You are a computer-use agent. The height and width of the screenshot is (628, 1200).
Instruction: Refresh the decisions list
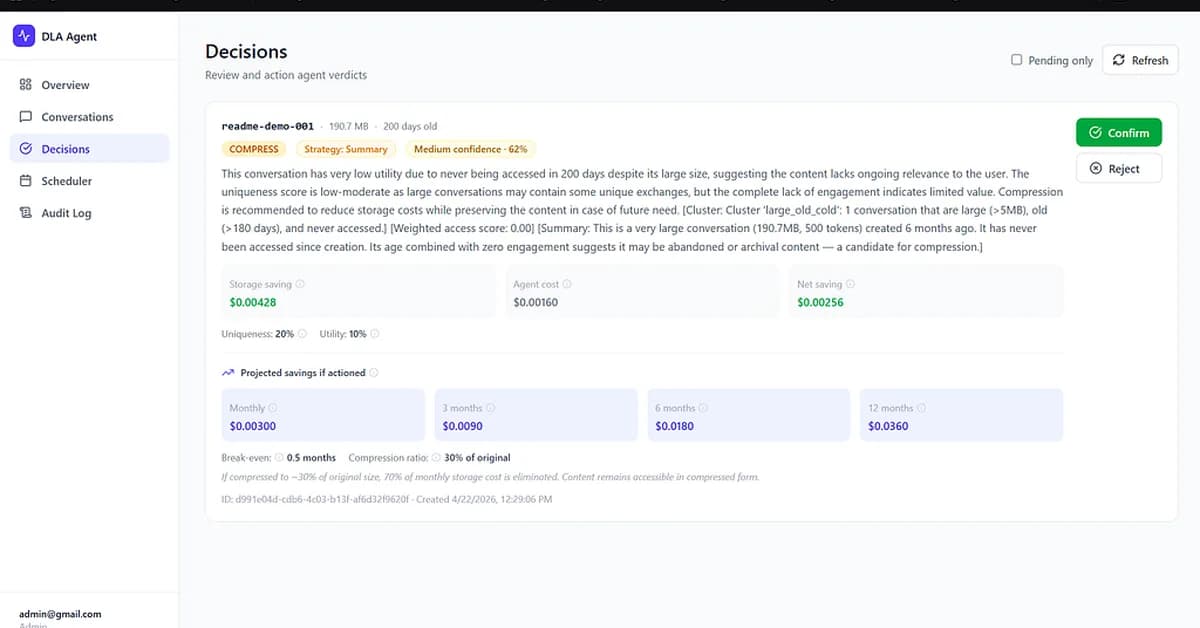[1140, 60]
